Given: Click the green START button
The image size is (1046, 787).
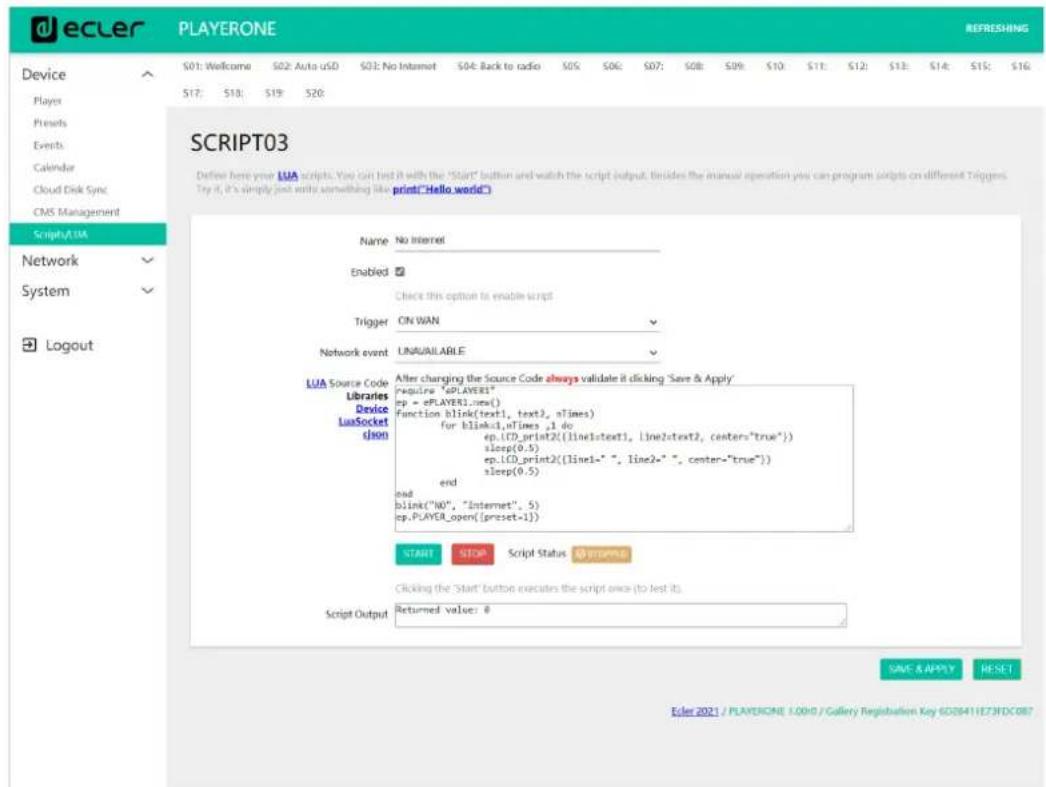Looking at the screenshot, I should (418, 554).
